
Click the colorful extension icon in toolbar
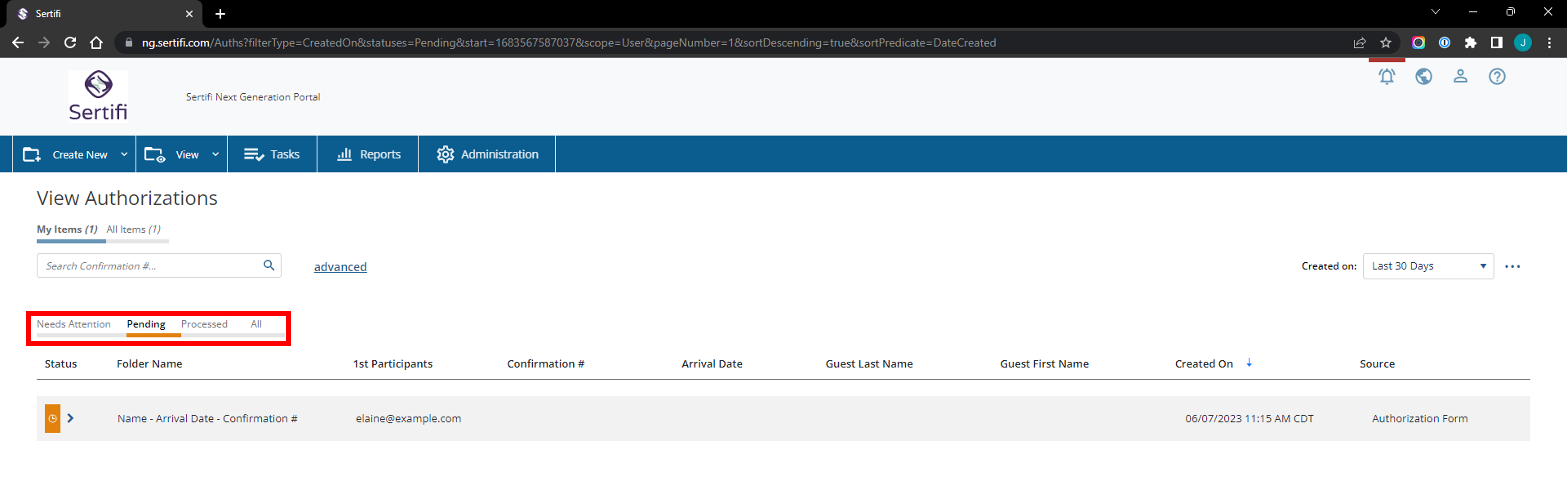click(x=1418, y=43)
